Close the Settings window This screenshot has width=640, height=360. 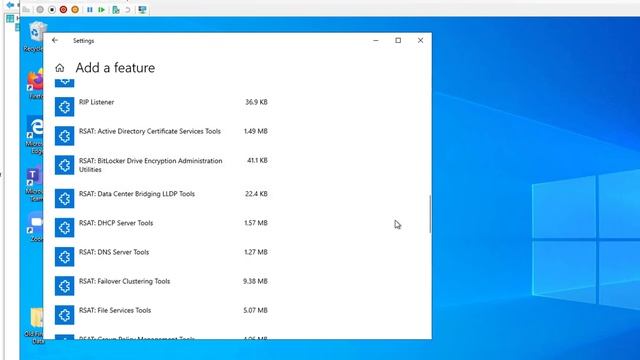tap(420, 40)
